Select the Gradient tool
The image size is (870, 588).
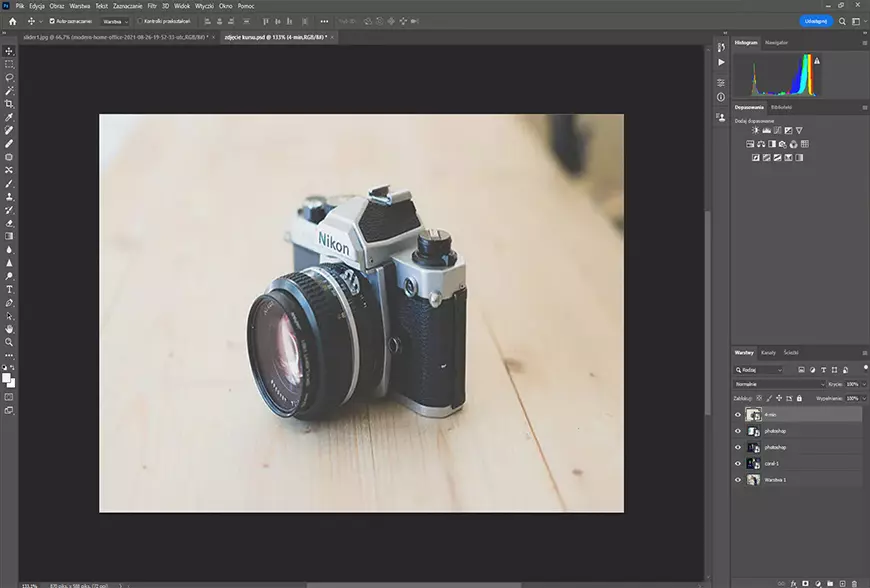click(9, 236)
